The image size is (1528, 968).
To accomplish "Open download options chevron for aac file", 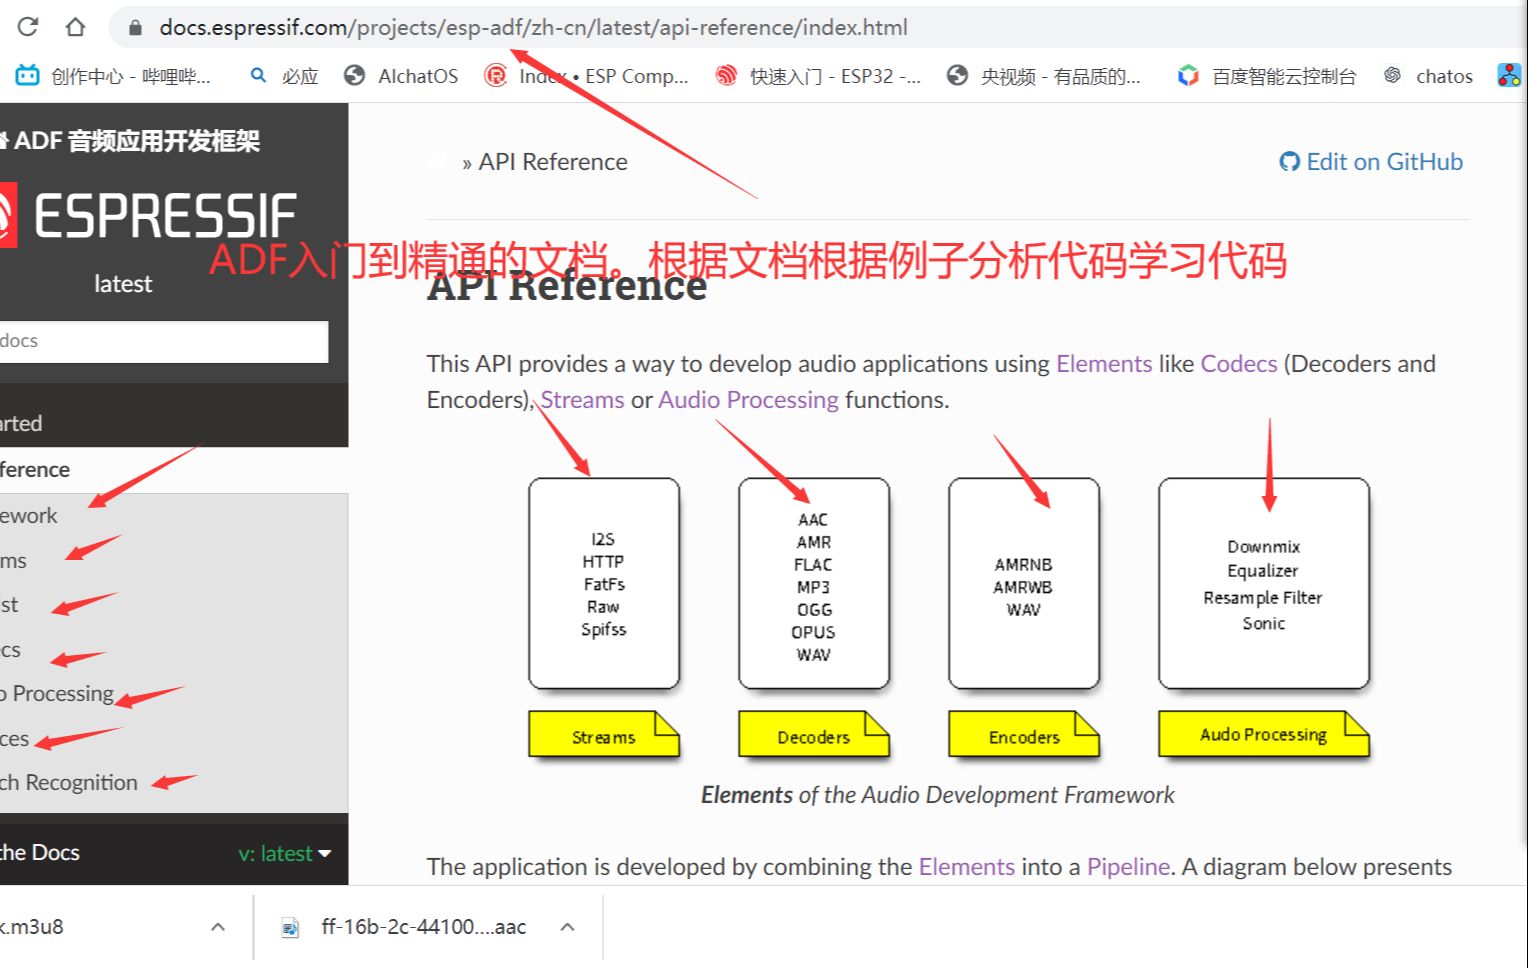I will click(567, 927).
